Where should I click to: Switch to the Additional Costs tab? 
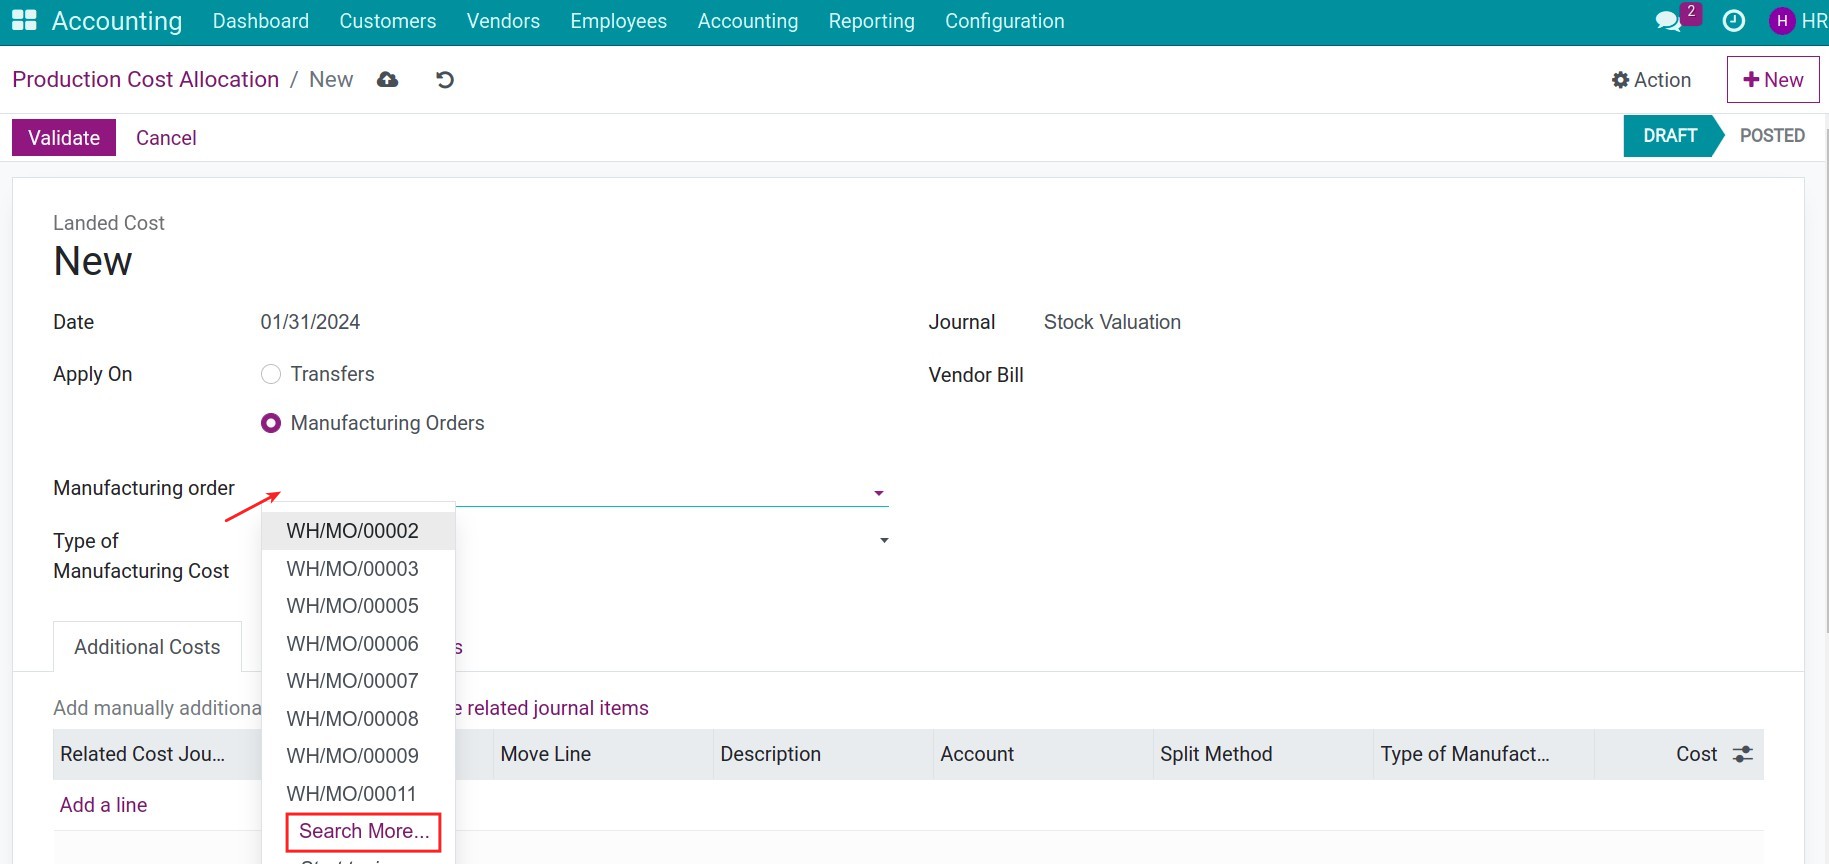coord(147,647)
